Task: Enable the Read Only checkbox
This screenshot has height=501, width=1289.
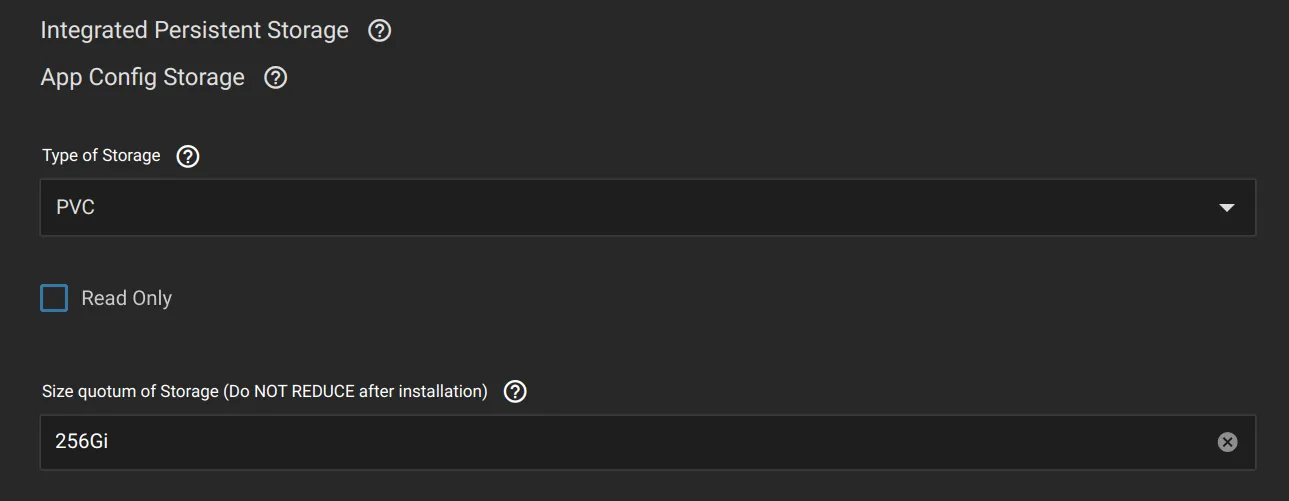Action: pos(54,298)
